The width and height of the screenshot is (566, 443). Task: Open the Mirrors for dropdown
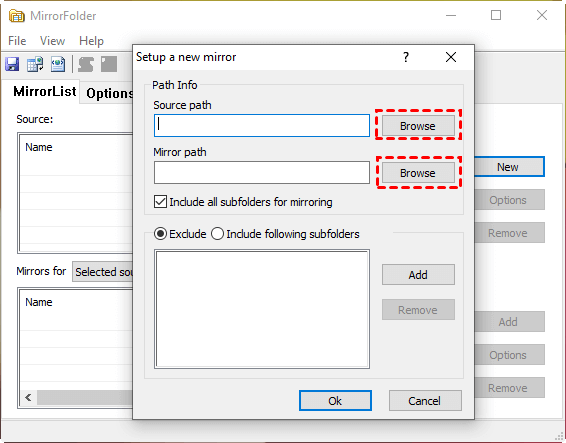point(103,272)
